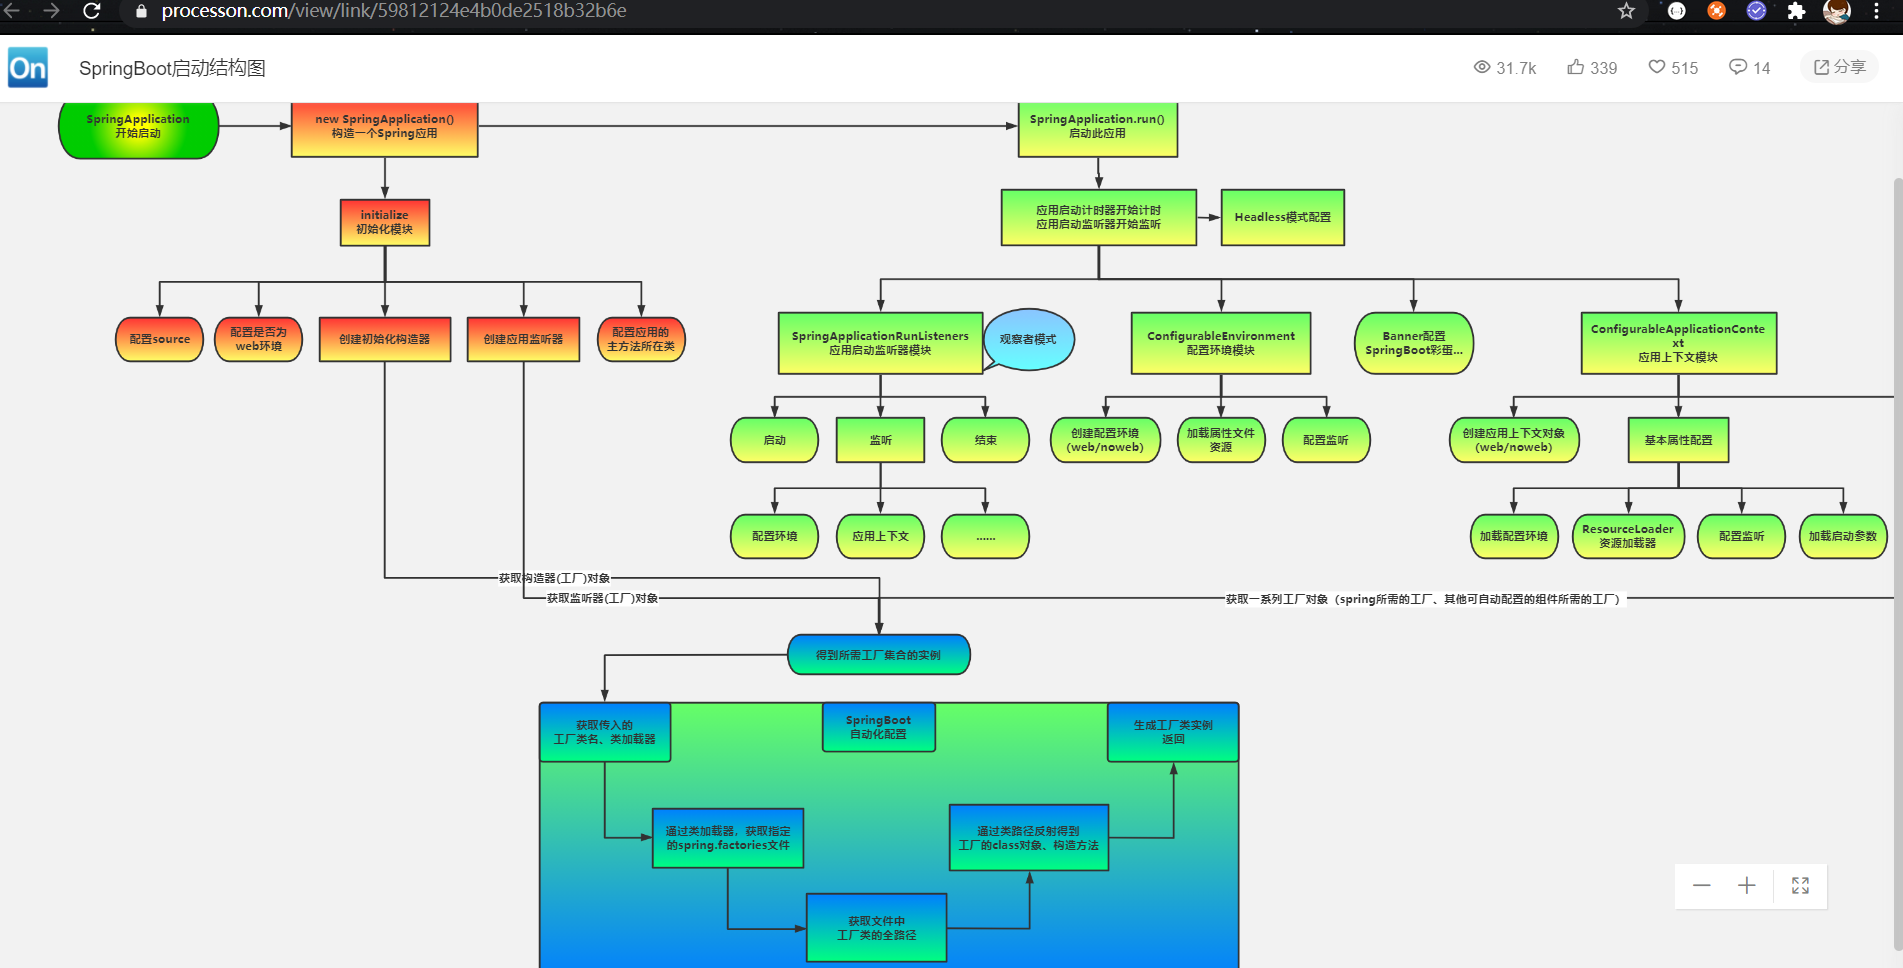Click the 分享 share button

[1839, 67]
